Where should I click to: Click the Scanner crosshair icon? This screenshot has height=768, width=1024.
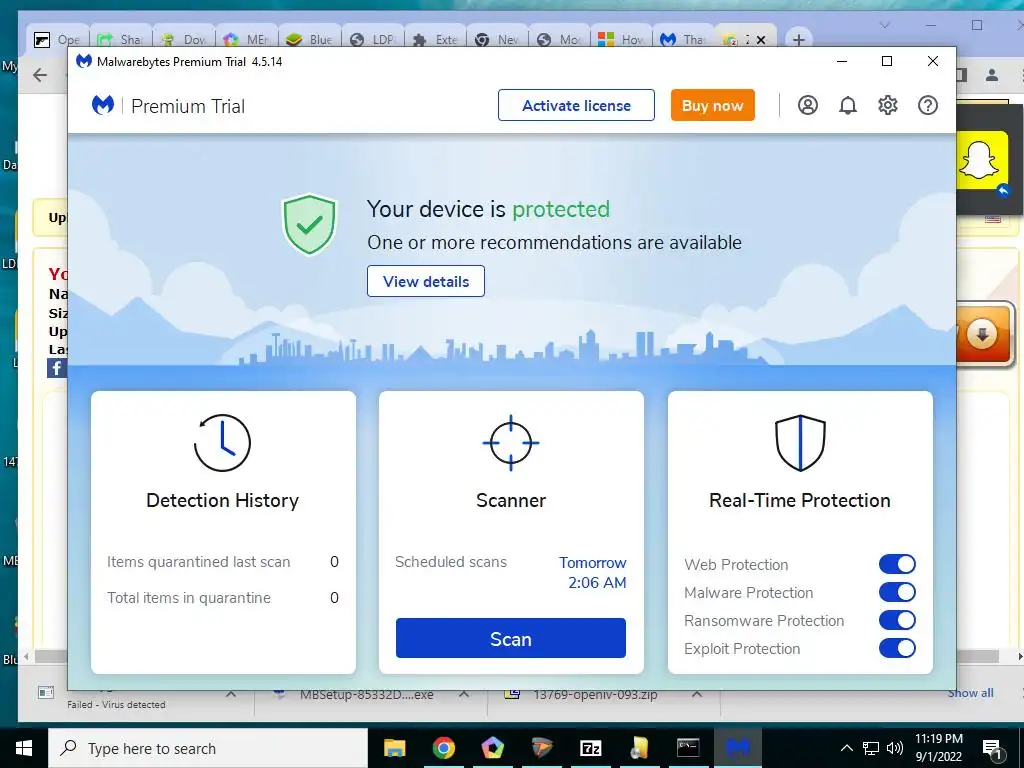(511, 443)
